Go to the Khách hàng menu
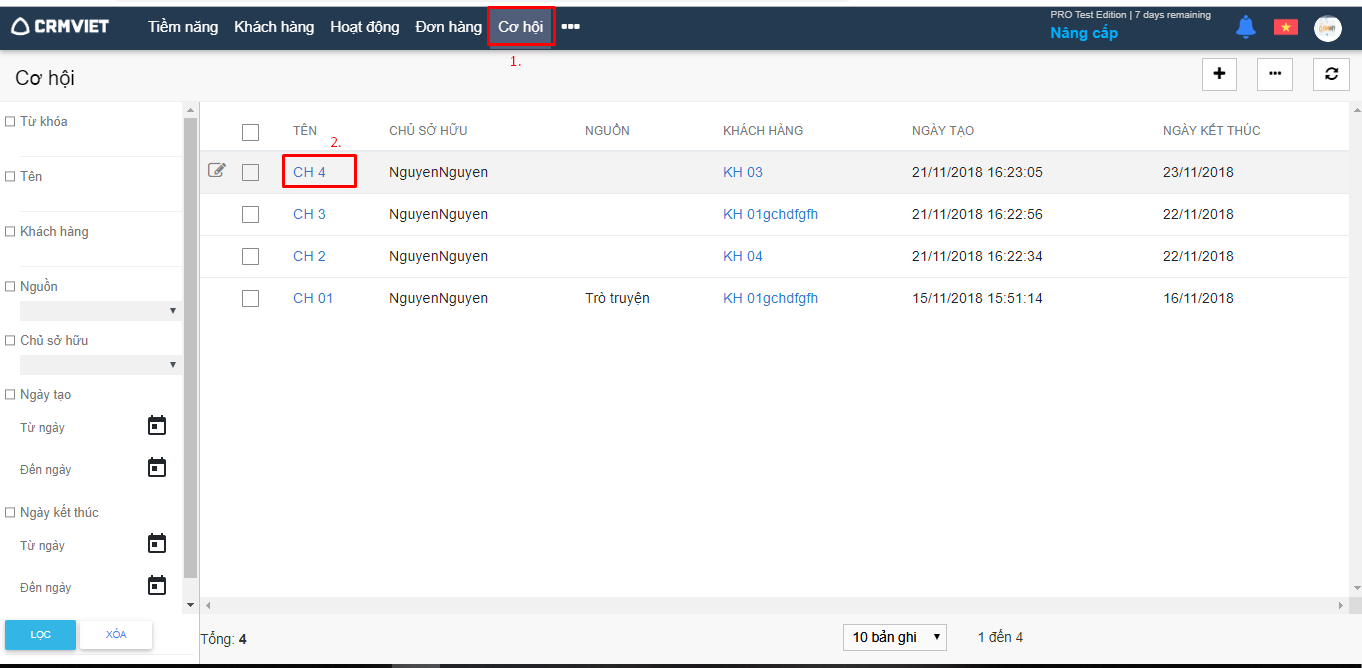 [274, 27]
